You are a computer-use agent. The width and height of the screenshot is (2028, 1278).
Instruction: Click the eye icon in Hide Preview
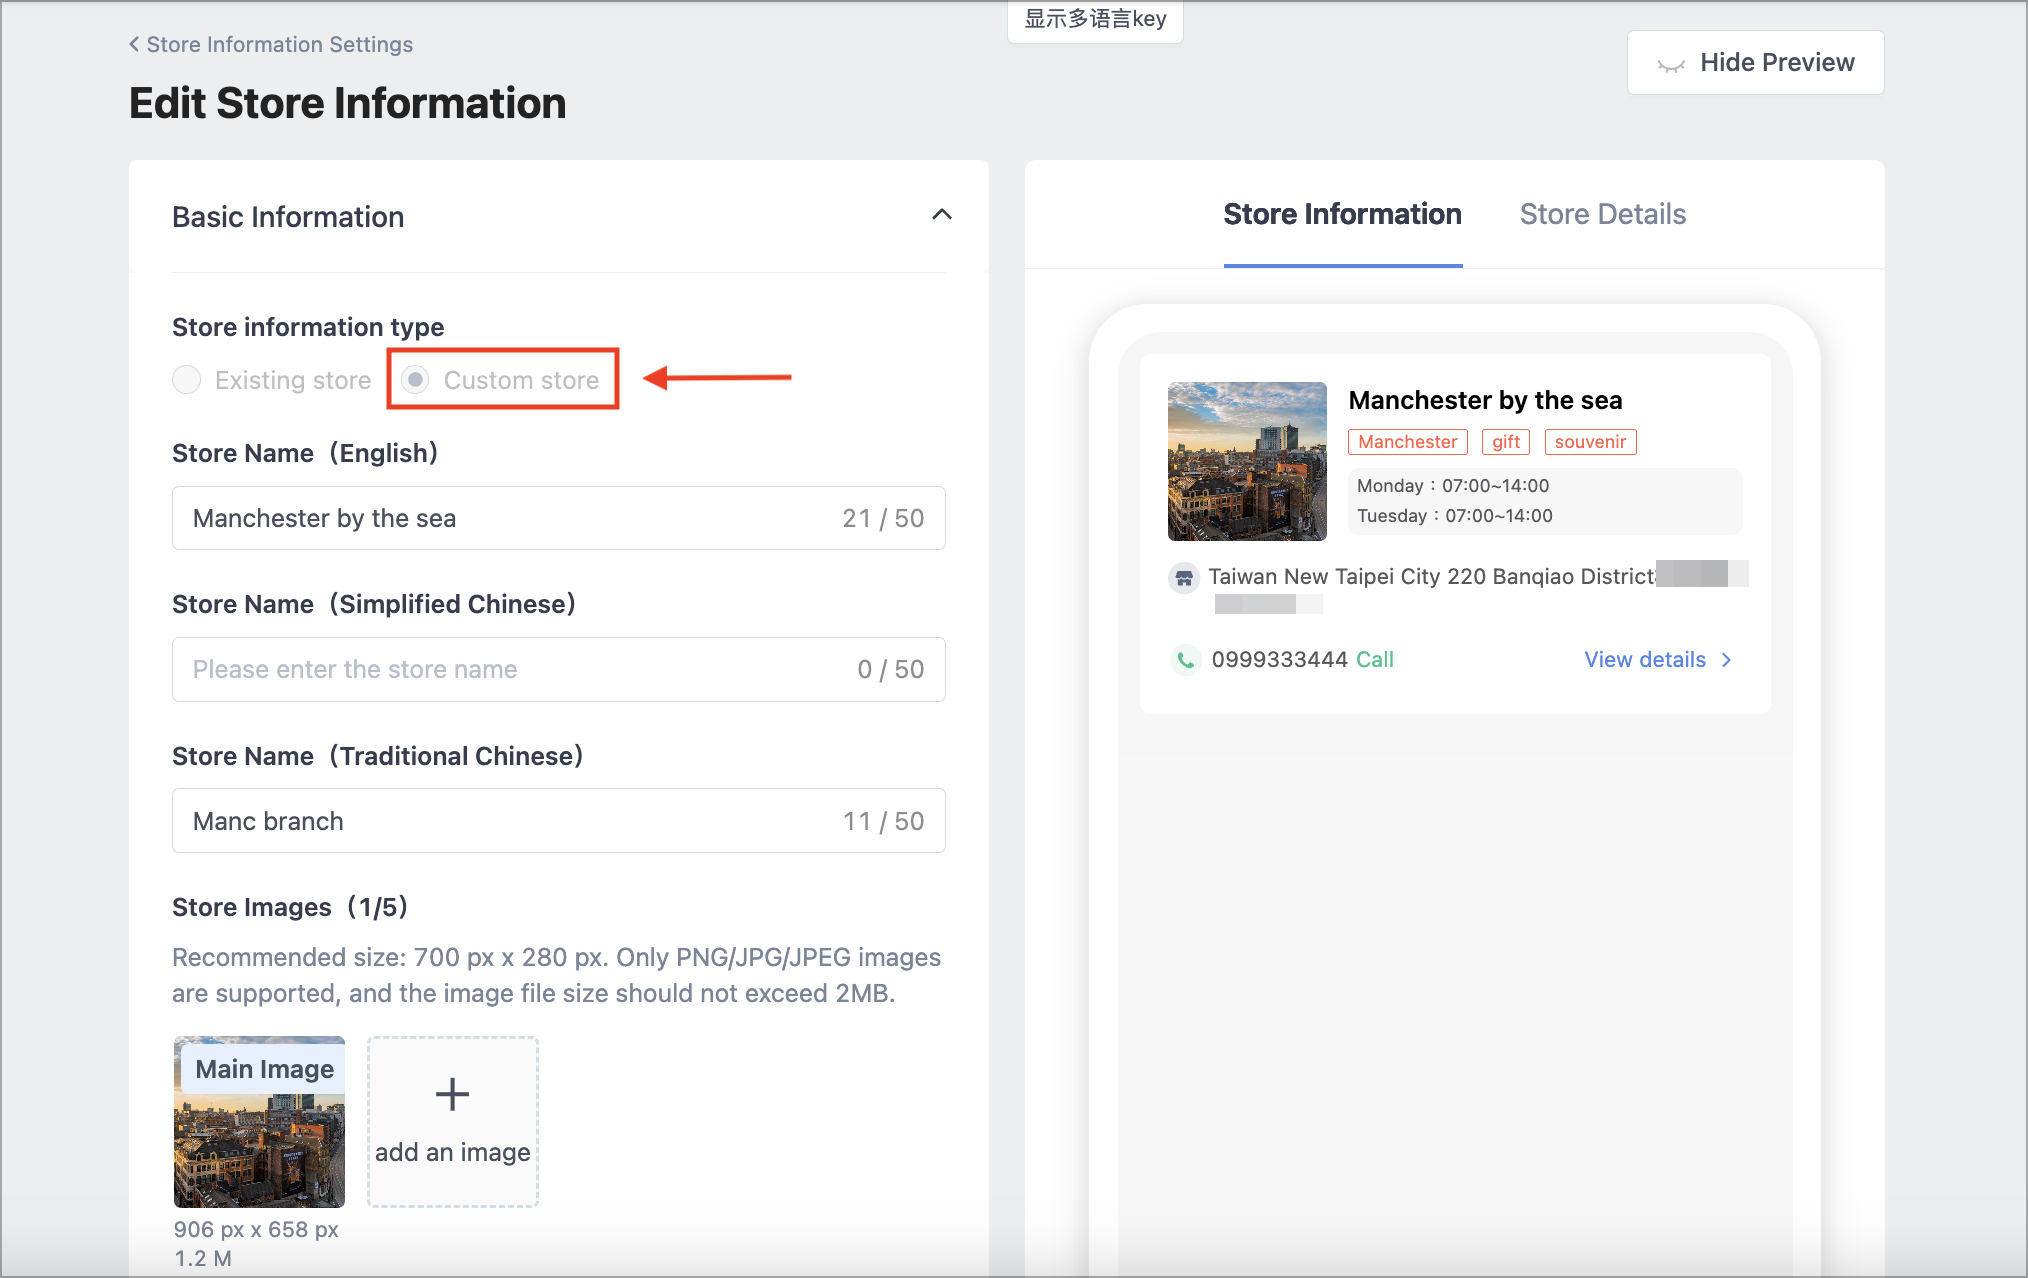(1670, 64)
